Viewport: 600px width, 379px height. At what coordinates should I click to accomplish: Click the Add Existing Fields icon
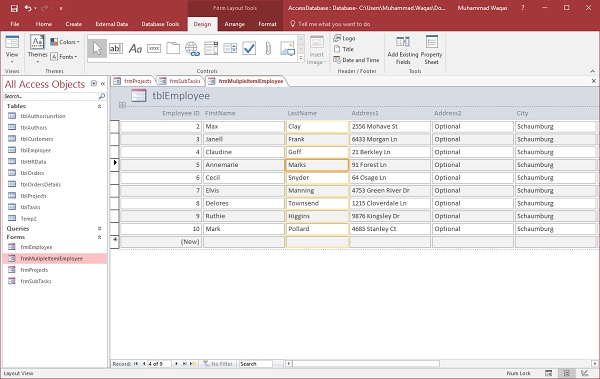(403, 50)
